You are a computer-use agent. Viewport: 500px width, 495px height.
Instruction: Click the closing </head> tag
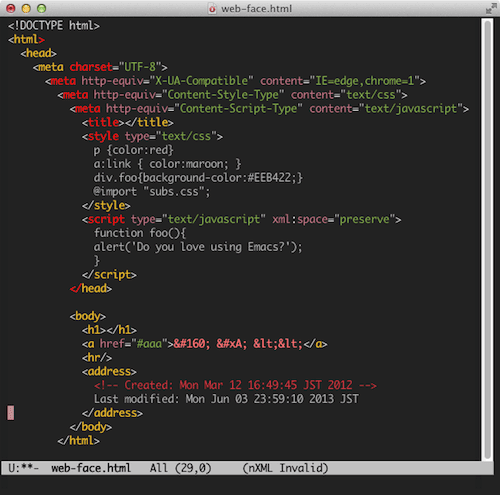coord(91,289)
